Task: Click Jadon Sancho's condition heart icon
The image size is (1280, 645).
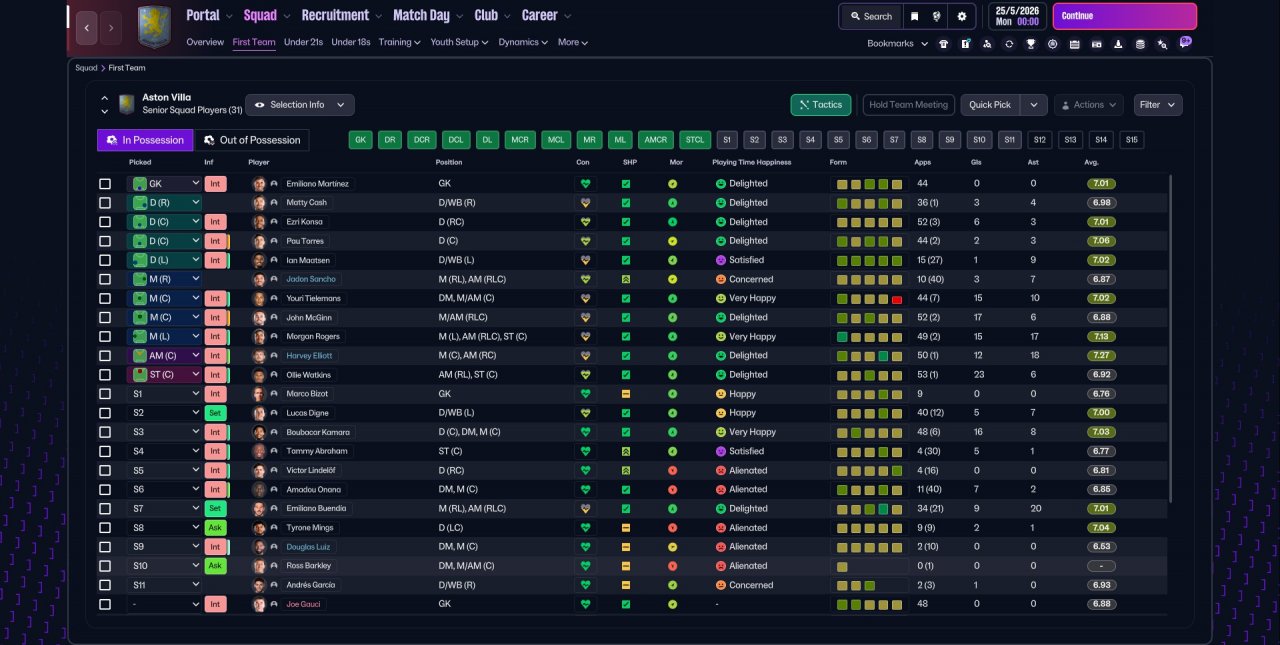Action: [585, 279]
